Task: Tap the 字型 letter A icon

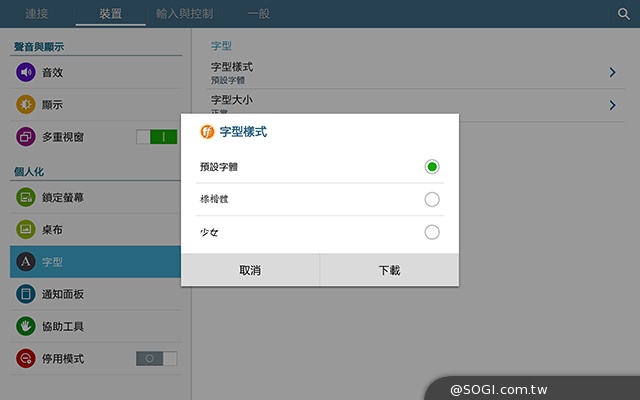Action: [26, 262]
